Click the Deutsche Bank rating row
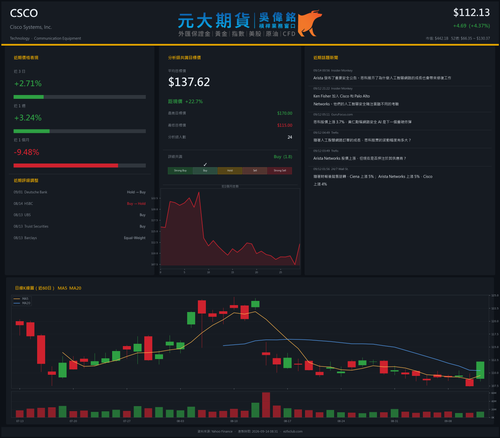The image size is (500, 438). coord(79,192)
